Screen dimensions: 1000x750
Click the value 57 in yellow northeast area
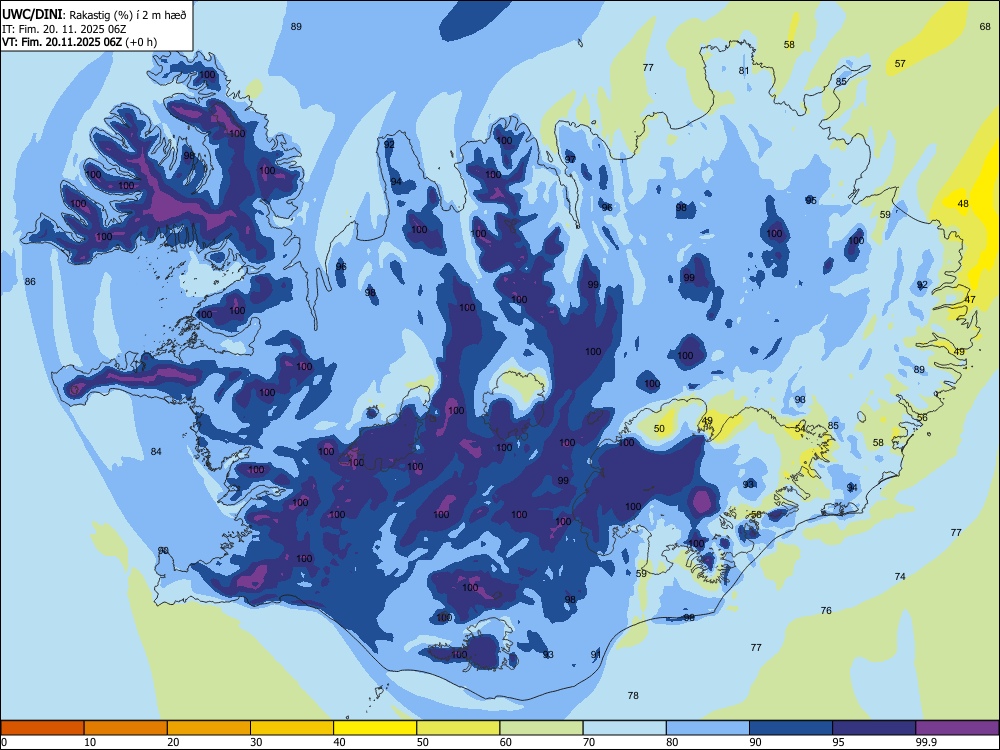click(900, 63)
